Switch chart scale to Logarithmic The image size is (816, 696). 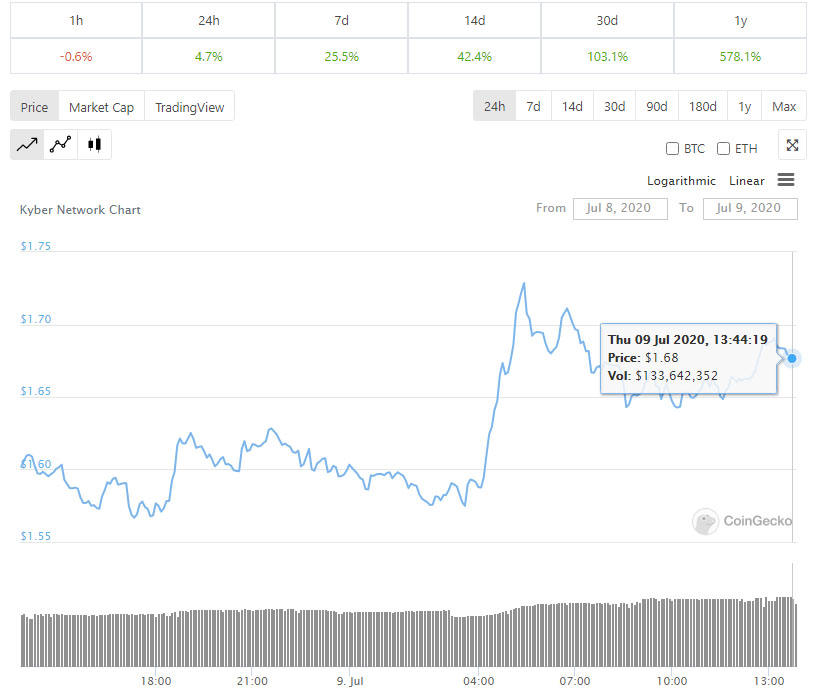coord(681,181)
